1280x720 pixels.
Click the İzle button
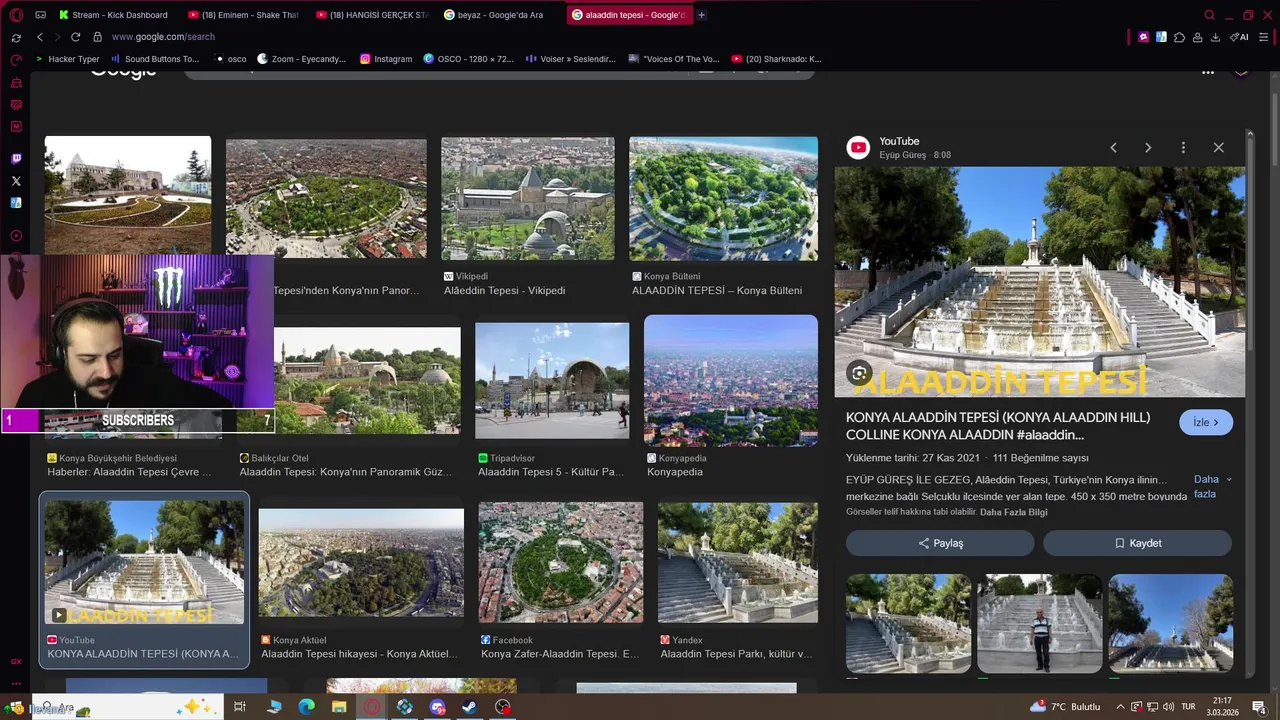click(1206, 422)
